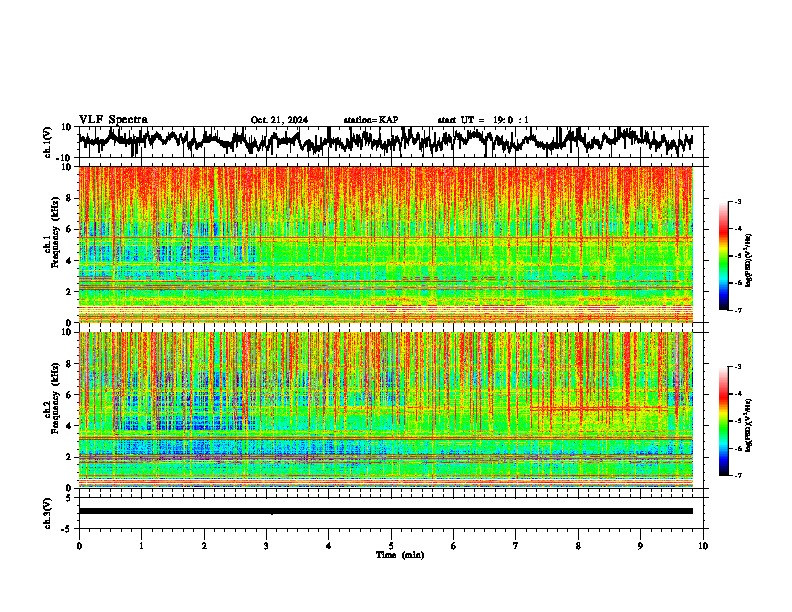This screenshot has height=612, width=792.
Task: Click time axis tick label "9"
Action: pos(640,546)
